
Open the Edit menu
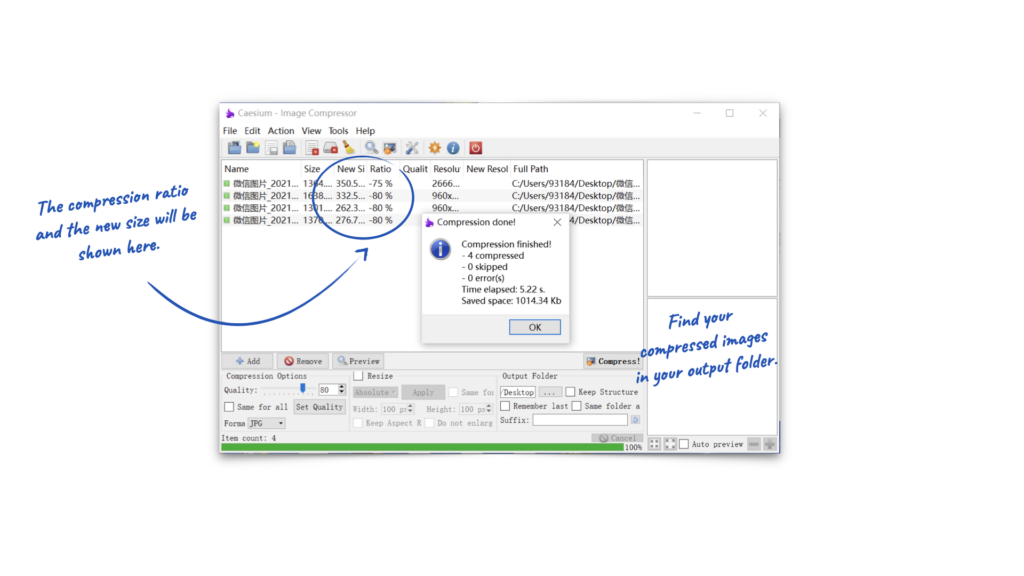click(252, 131)
